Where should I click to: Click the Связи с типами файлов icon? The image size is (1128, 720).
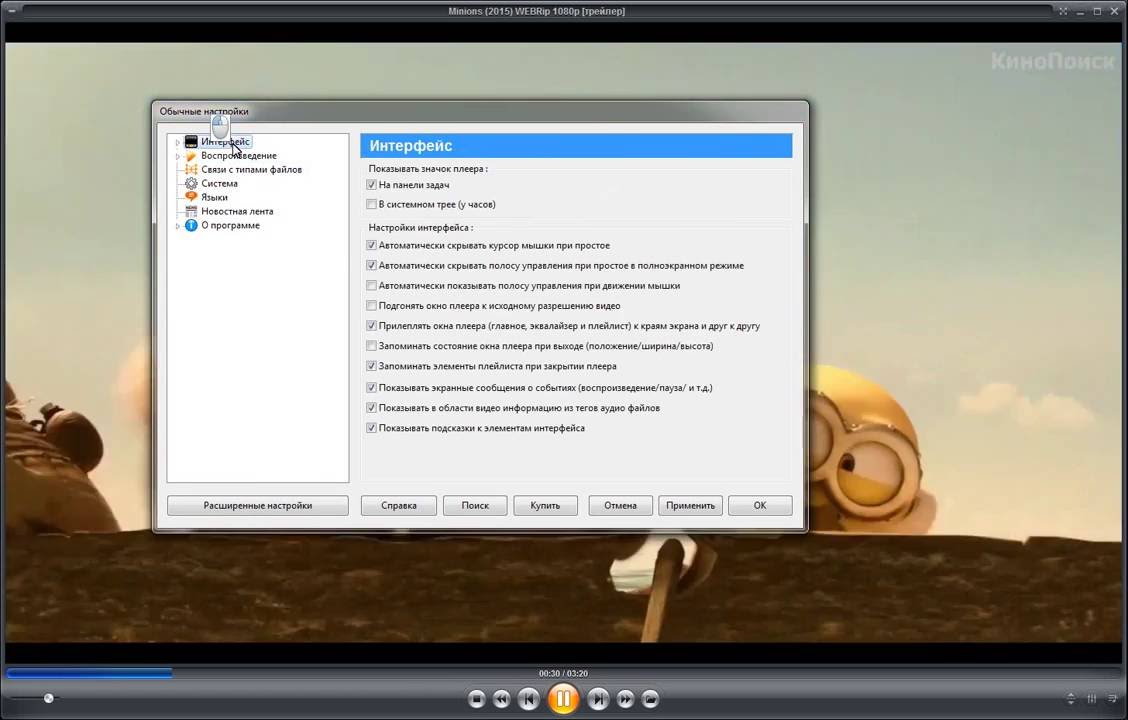tap(191, 169)
